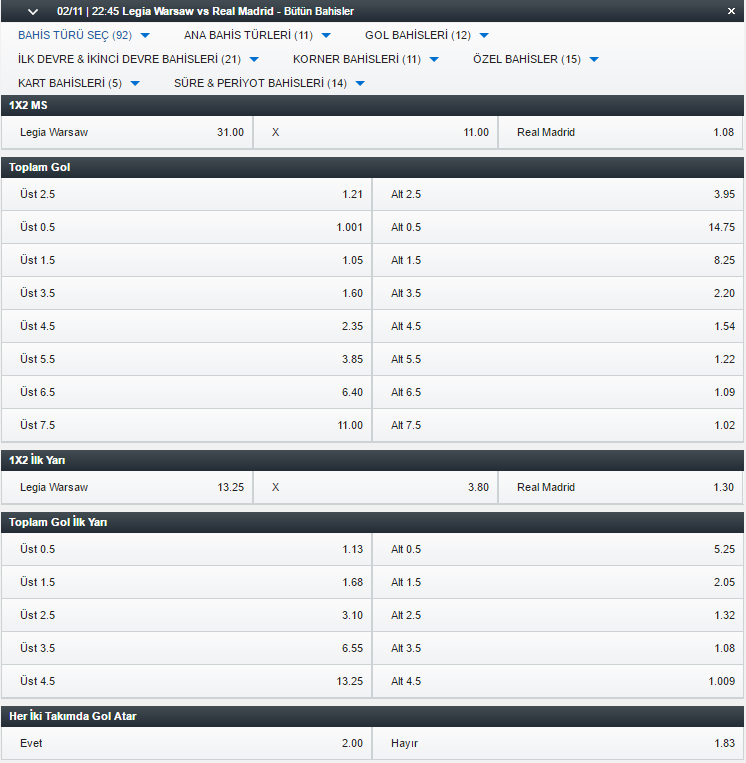The width and height of the screenshot is (746, 763).
Task: Choose Evet for both teams to score
Action: [x=187, y=743]
